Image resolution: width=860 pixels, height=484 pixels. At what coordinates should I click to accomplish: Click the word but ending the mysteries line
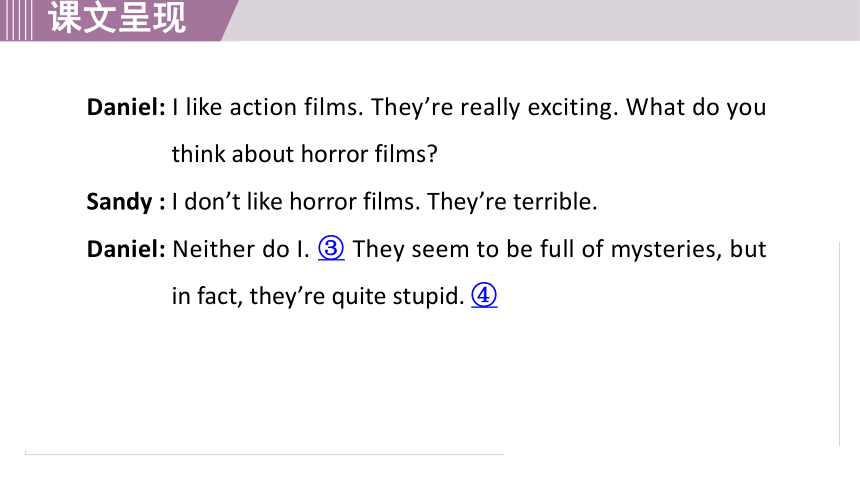pyautogui.click(x=748, y=249)
